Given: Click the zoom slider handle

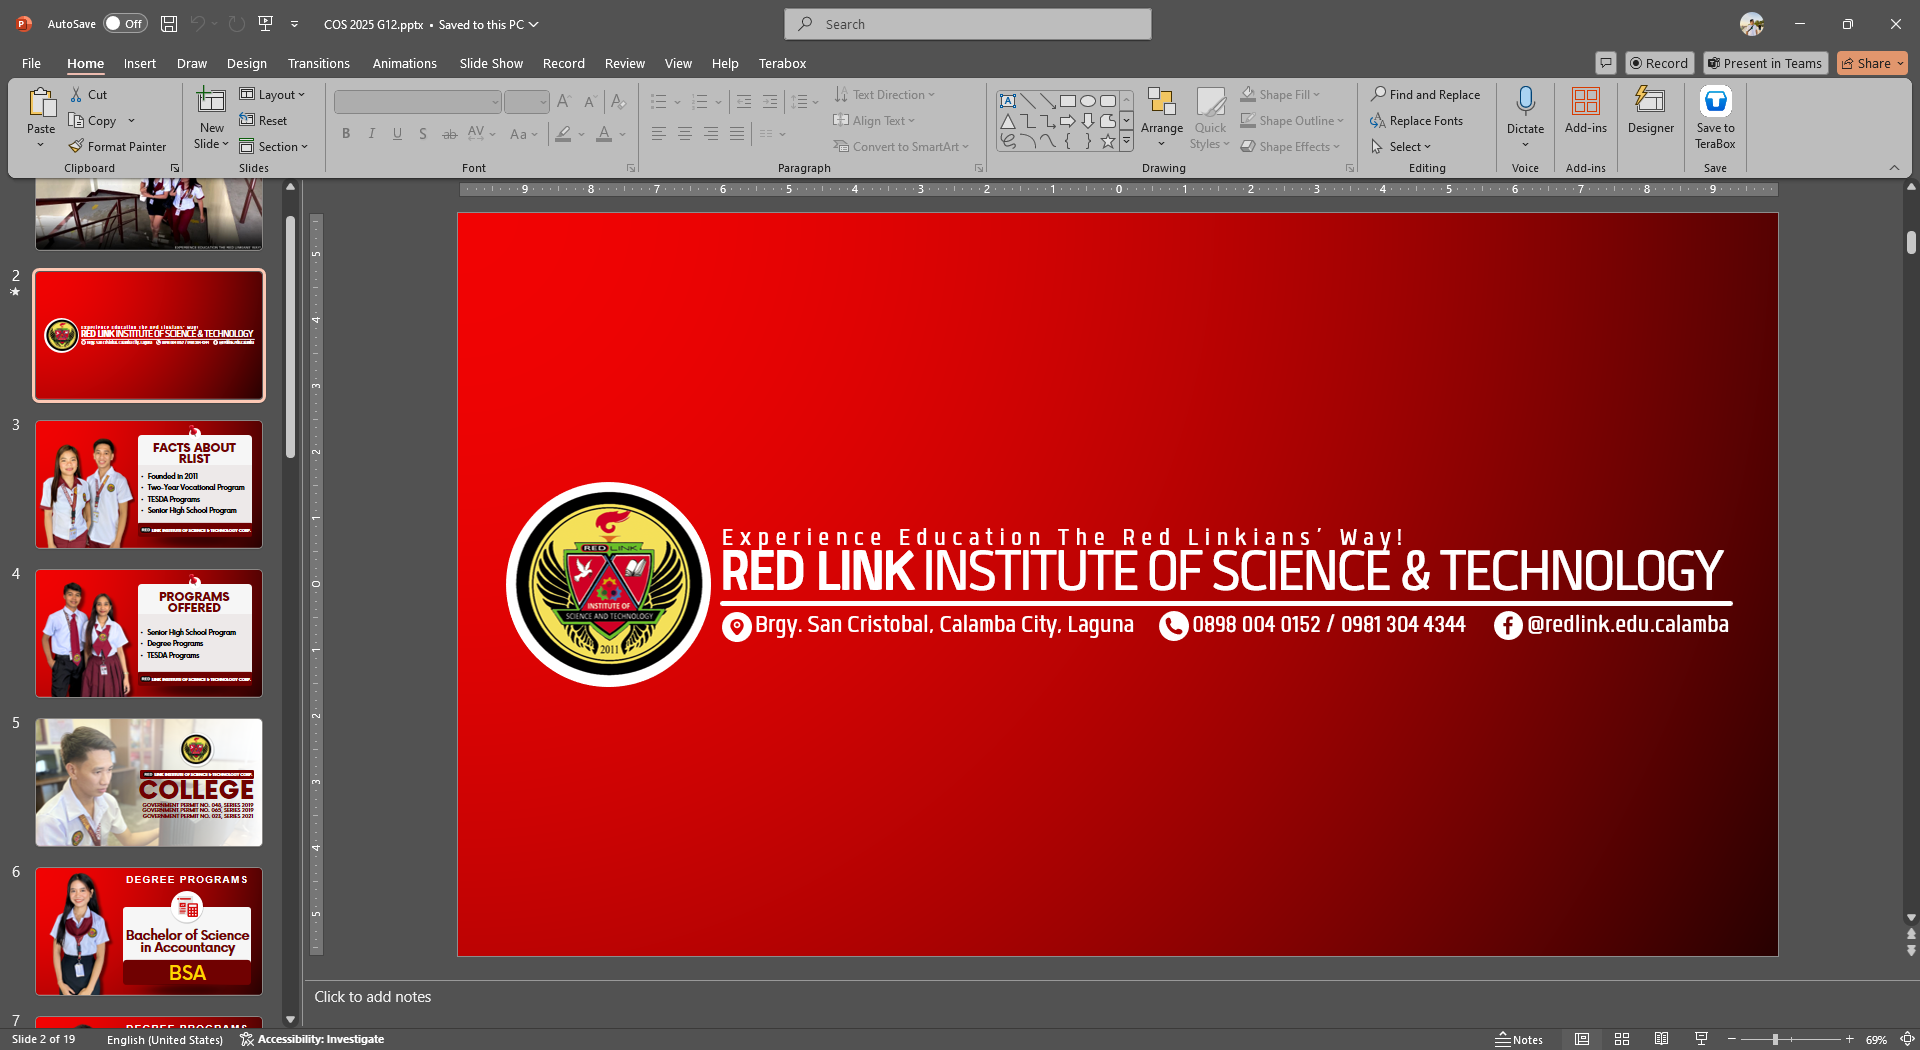Looking at the screenshot, I should [1775, 1040].
